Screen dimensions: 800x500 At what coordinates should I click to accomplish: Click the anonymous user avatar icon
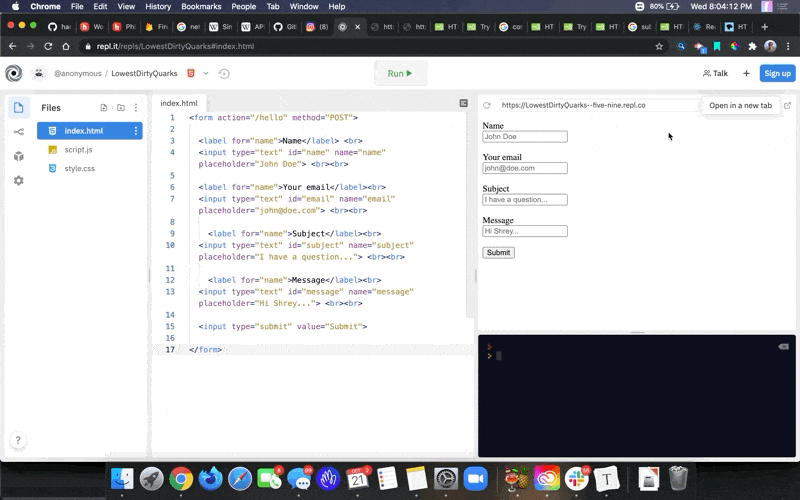tap(39, 73)
